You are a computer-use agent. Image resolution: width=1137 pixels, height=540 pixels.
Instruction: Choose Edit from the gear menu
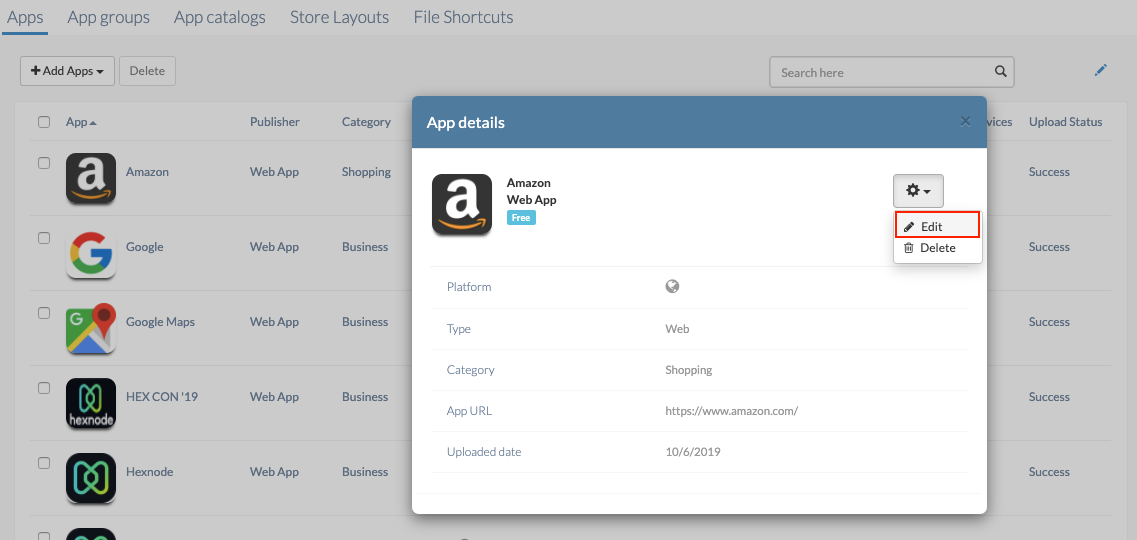click(x=938, y=226)
